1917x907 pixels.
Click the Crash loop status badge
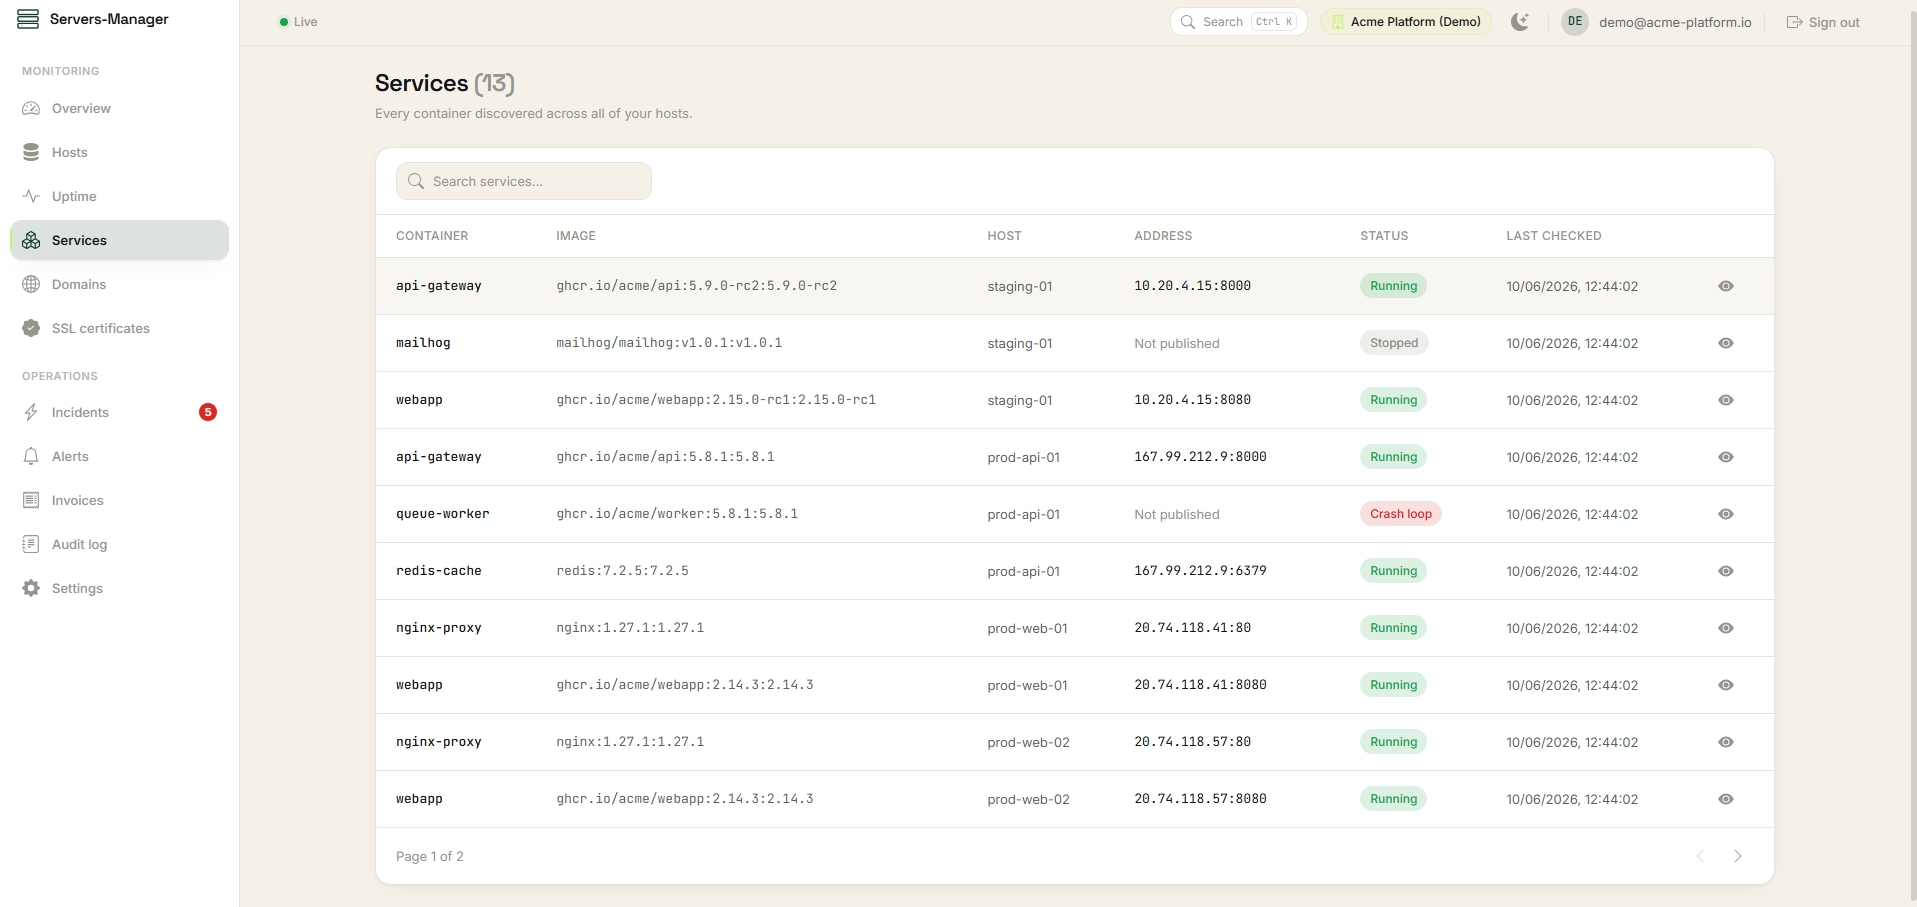(x=1401, y=514)
